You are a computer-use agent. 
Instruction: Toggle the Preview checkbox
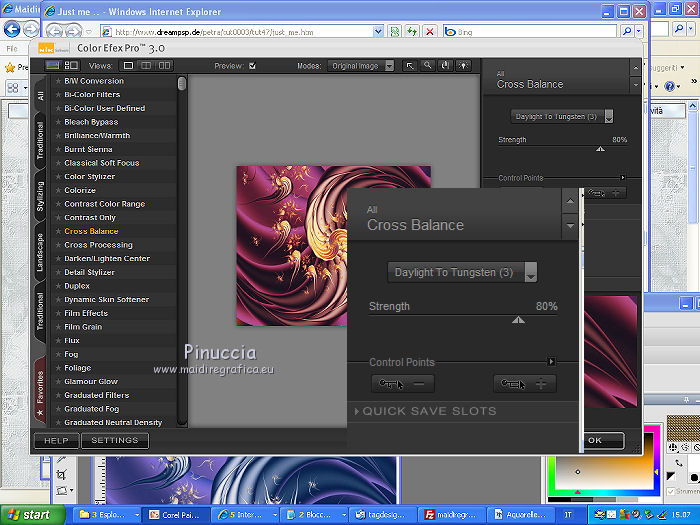(x=252, y=67)
